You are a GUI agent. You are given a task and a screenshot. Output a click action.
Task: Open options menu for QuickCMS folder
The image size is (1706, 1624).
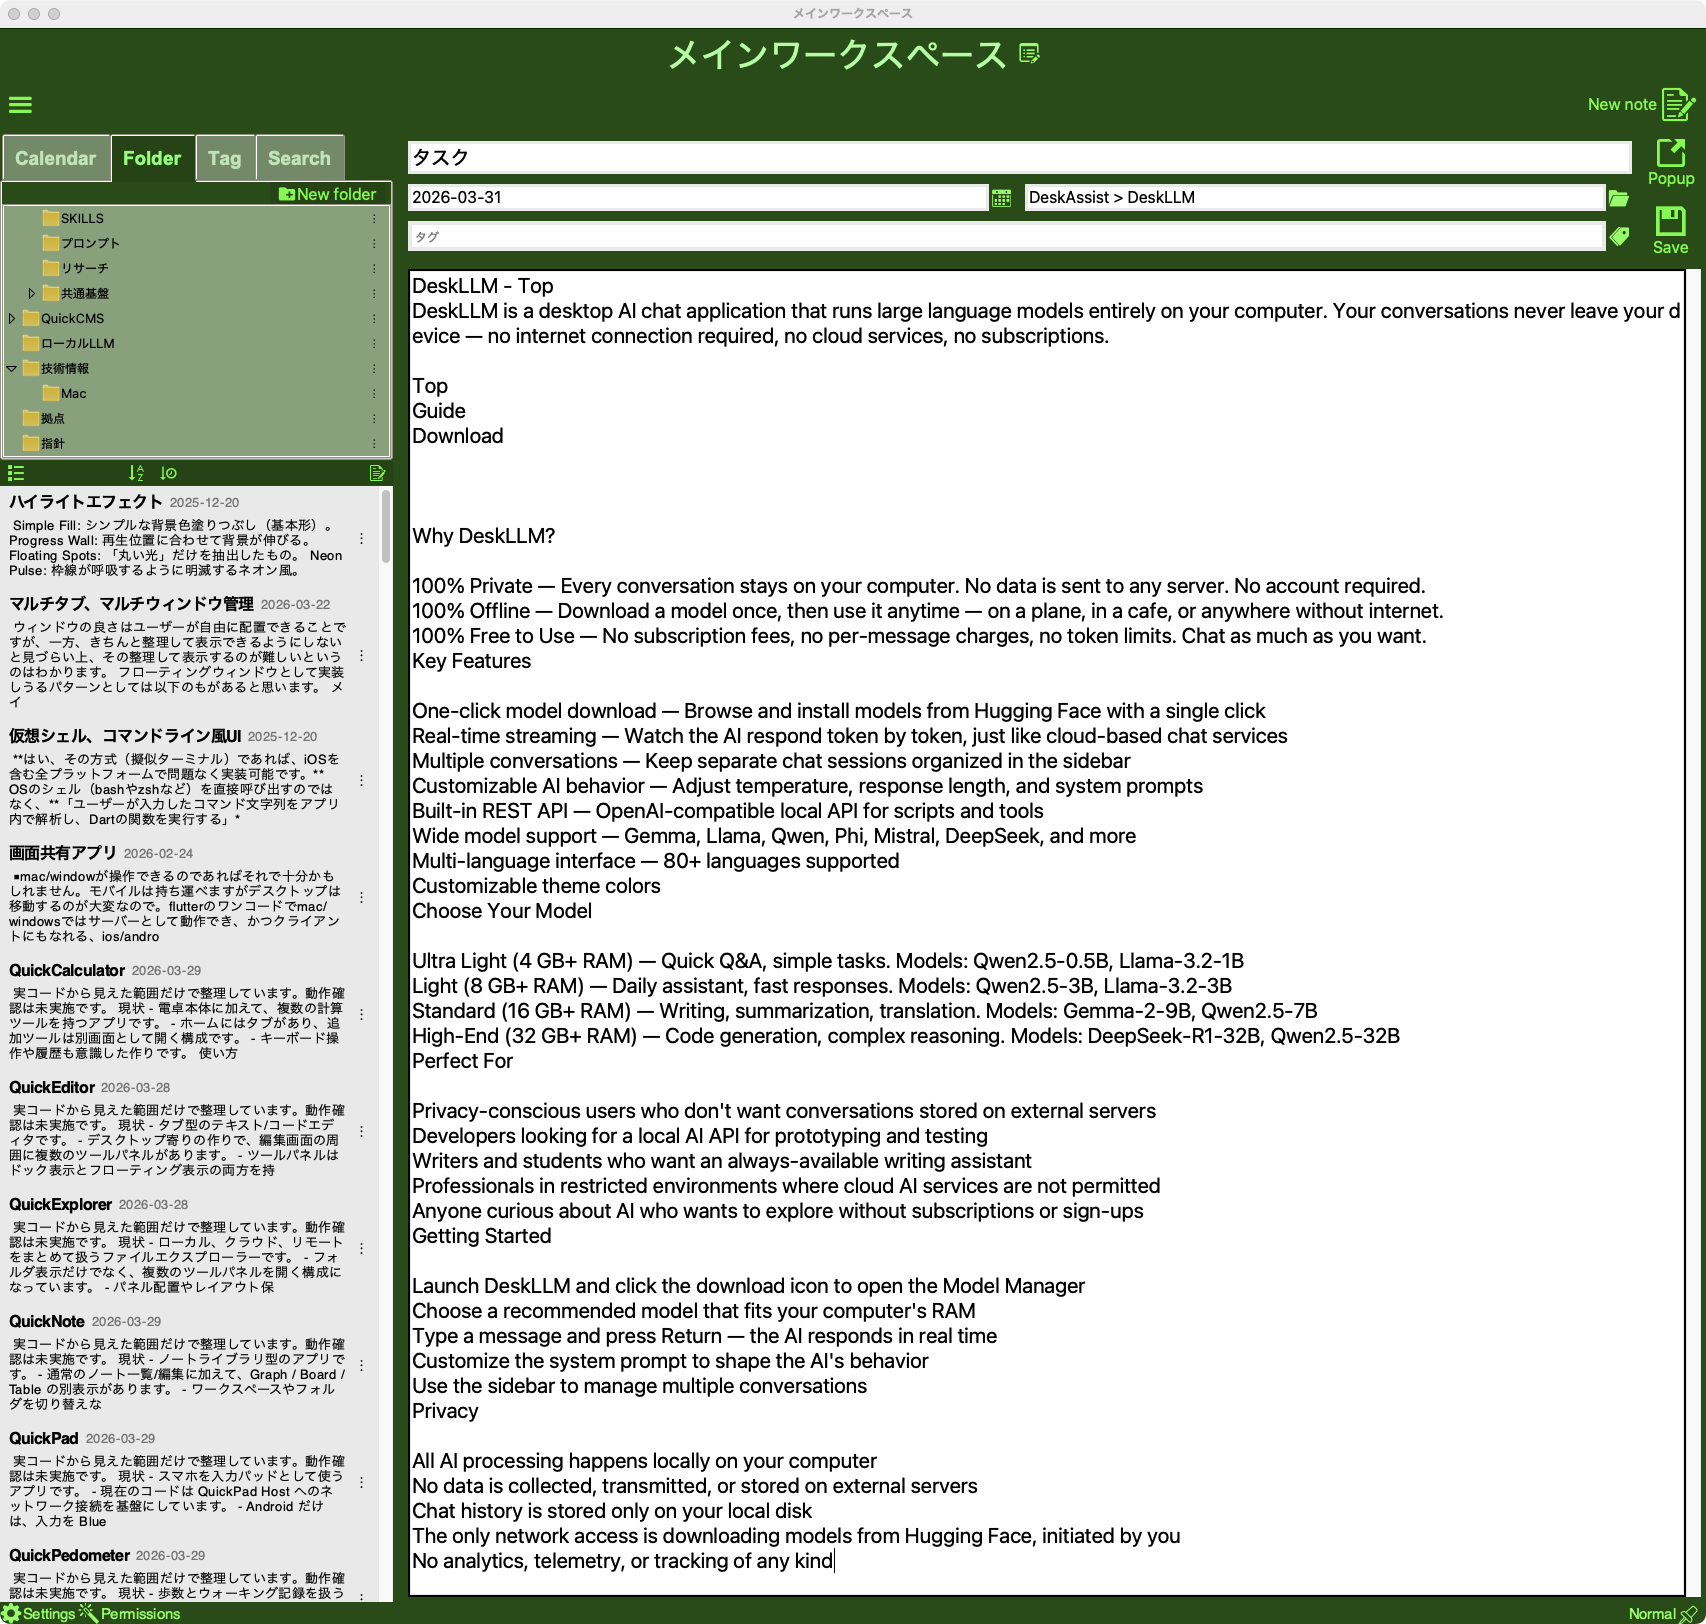374,318
